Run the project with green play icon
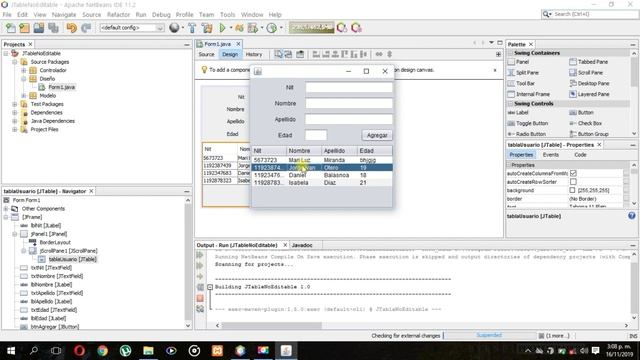 click(222, 28)
